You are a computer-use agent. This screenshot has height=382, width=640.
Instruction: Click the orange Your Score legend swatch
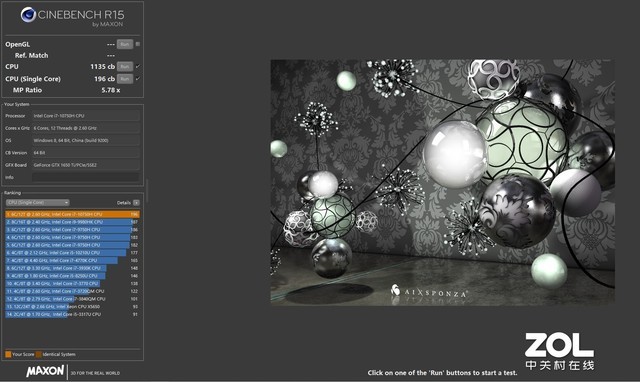pyautogui.click(x=8, y=354)
